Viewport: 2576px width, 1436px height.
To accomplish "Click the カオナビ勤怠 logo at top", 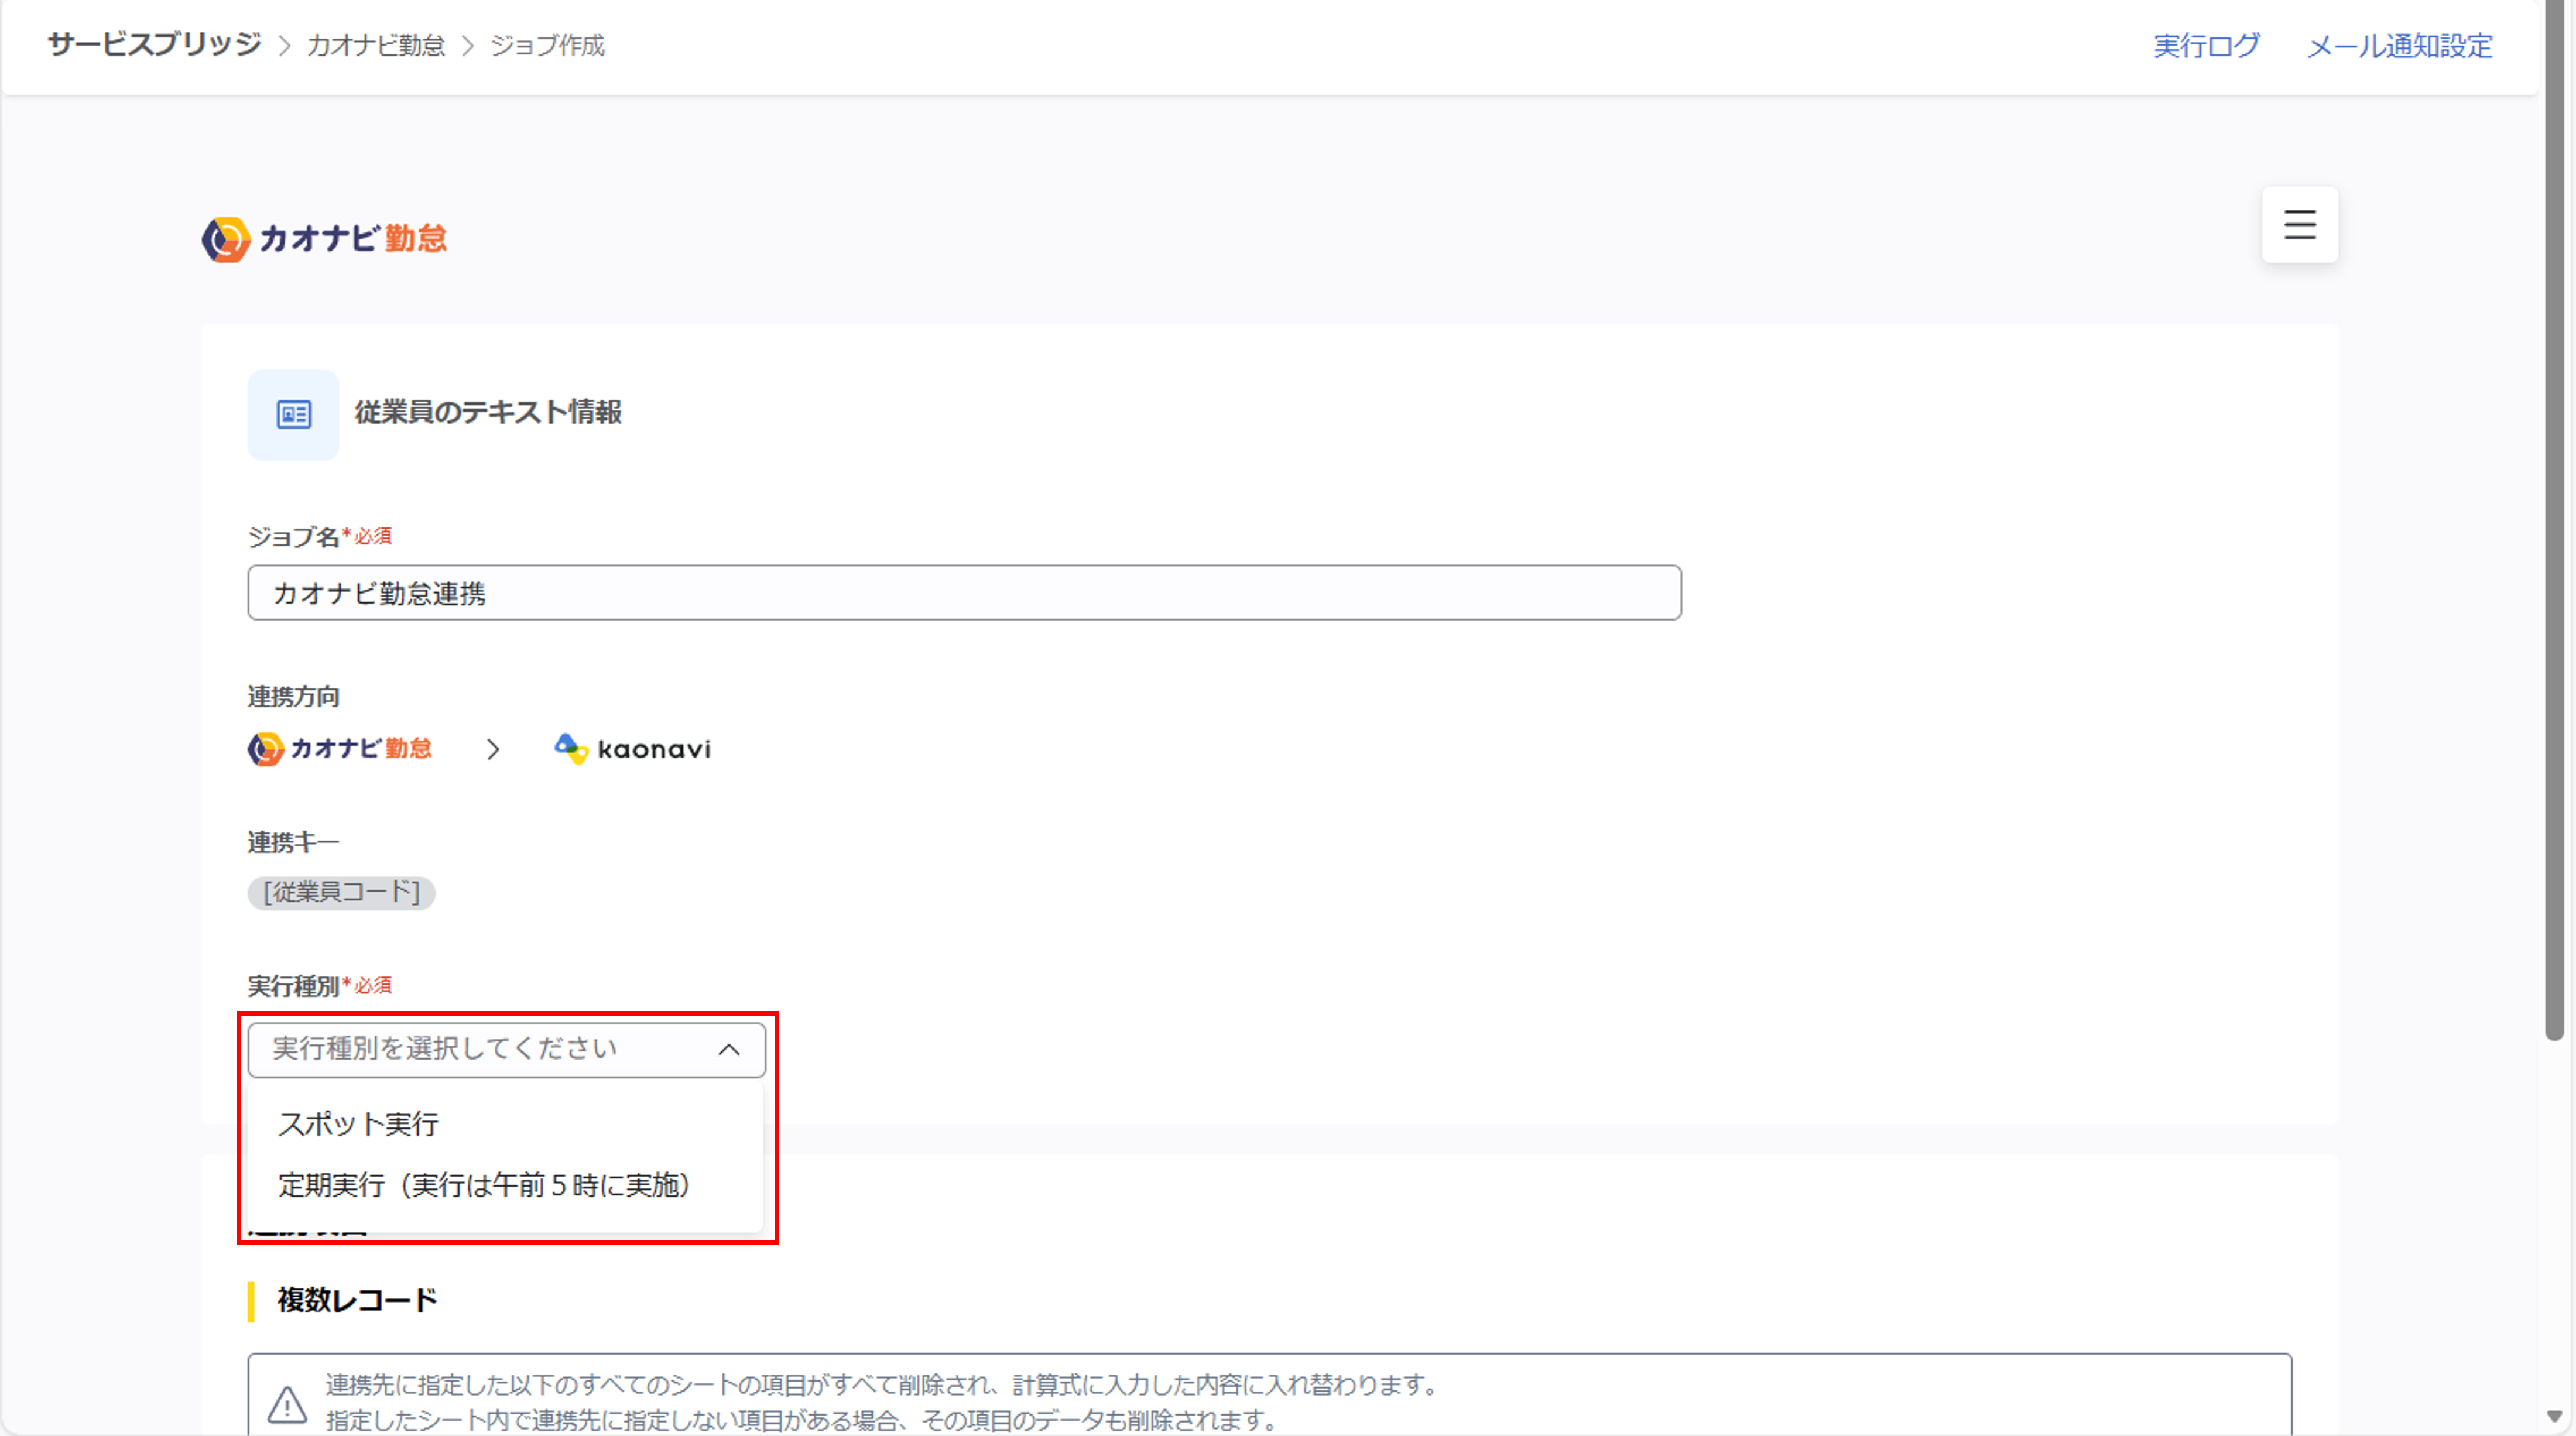I will tap(324, 239).
